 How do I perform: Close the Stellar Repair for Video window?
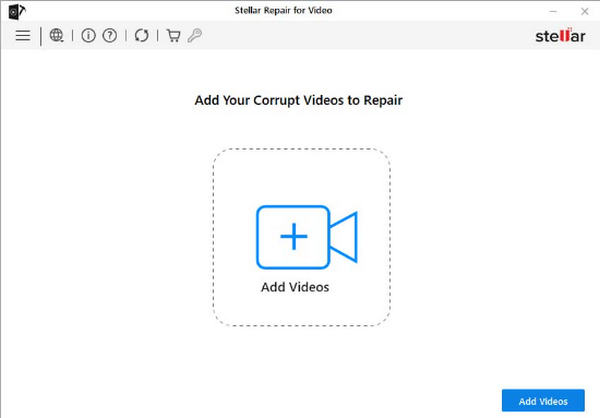coord(584,11)
